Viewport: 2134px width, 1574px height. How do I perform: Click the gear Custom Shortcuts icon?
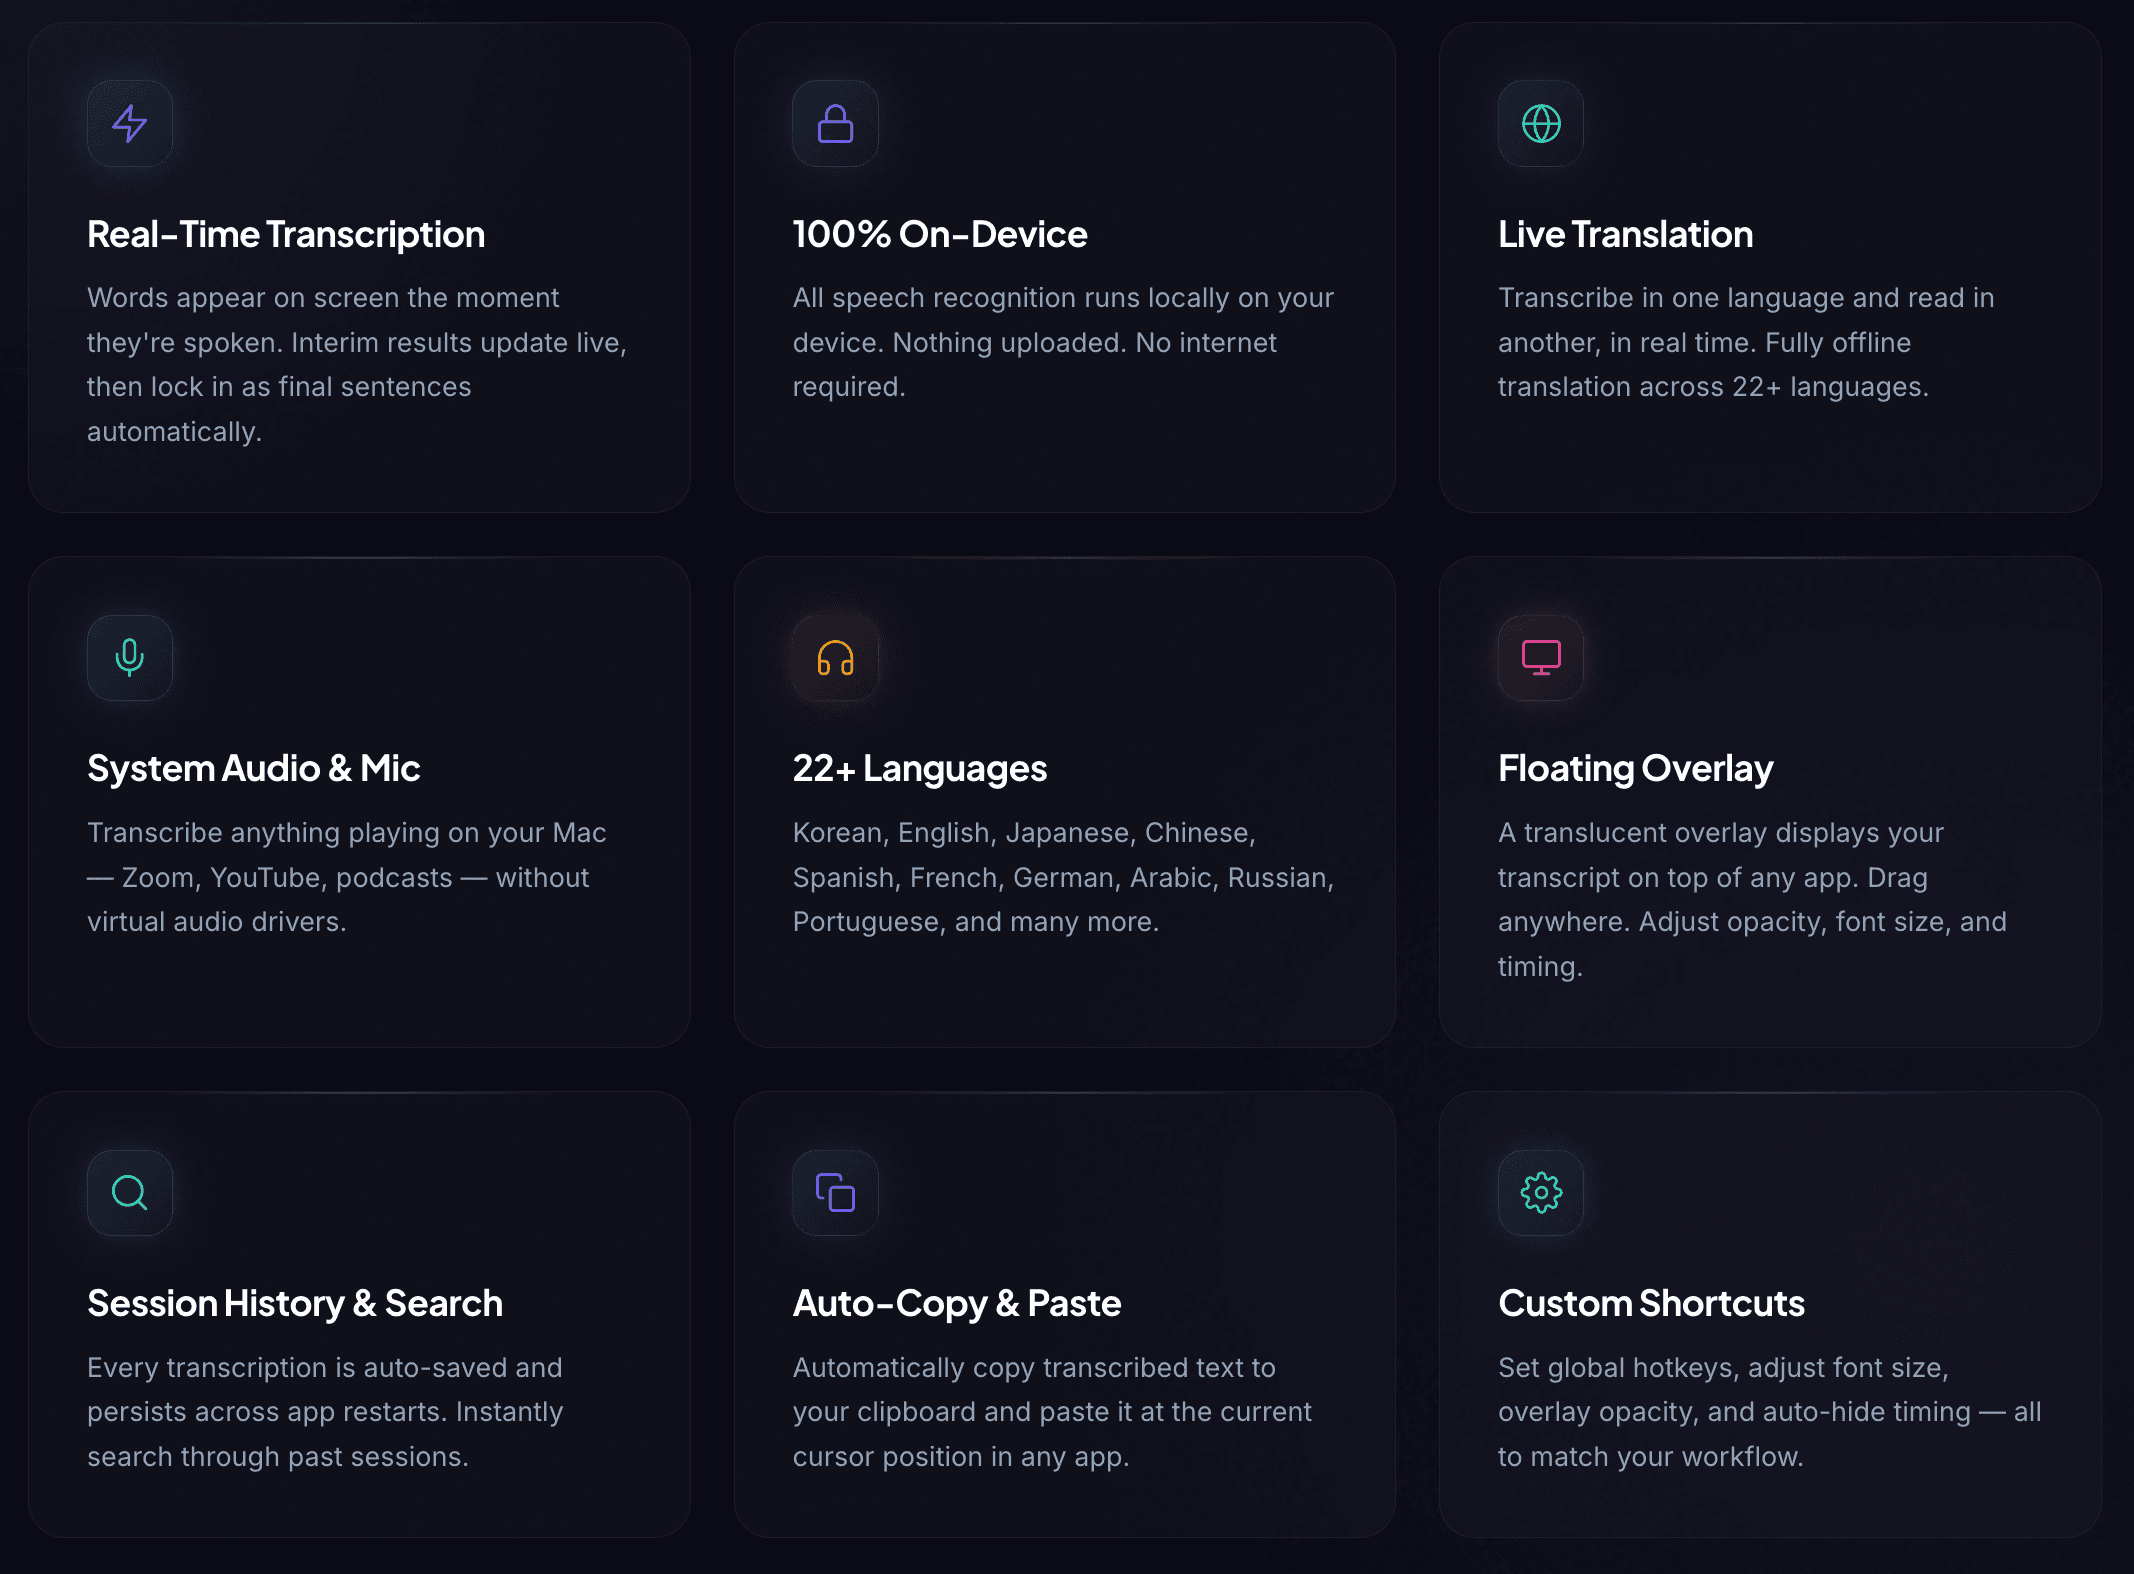(x=1540, y=1192)
